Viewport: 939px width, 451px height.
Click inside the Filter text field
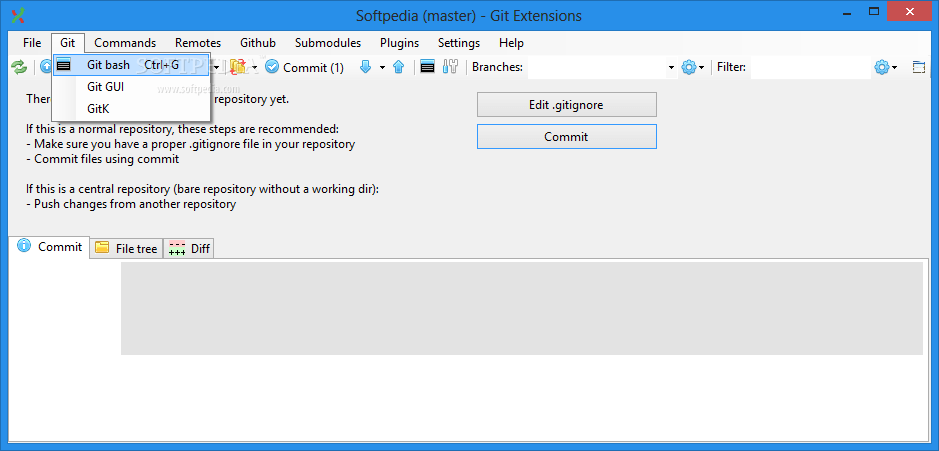pos(808,67)
